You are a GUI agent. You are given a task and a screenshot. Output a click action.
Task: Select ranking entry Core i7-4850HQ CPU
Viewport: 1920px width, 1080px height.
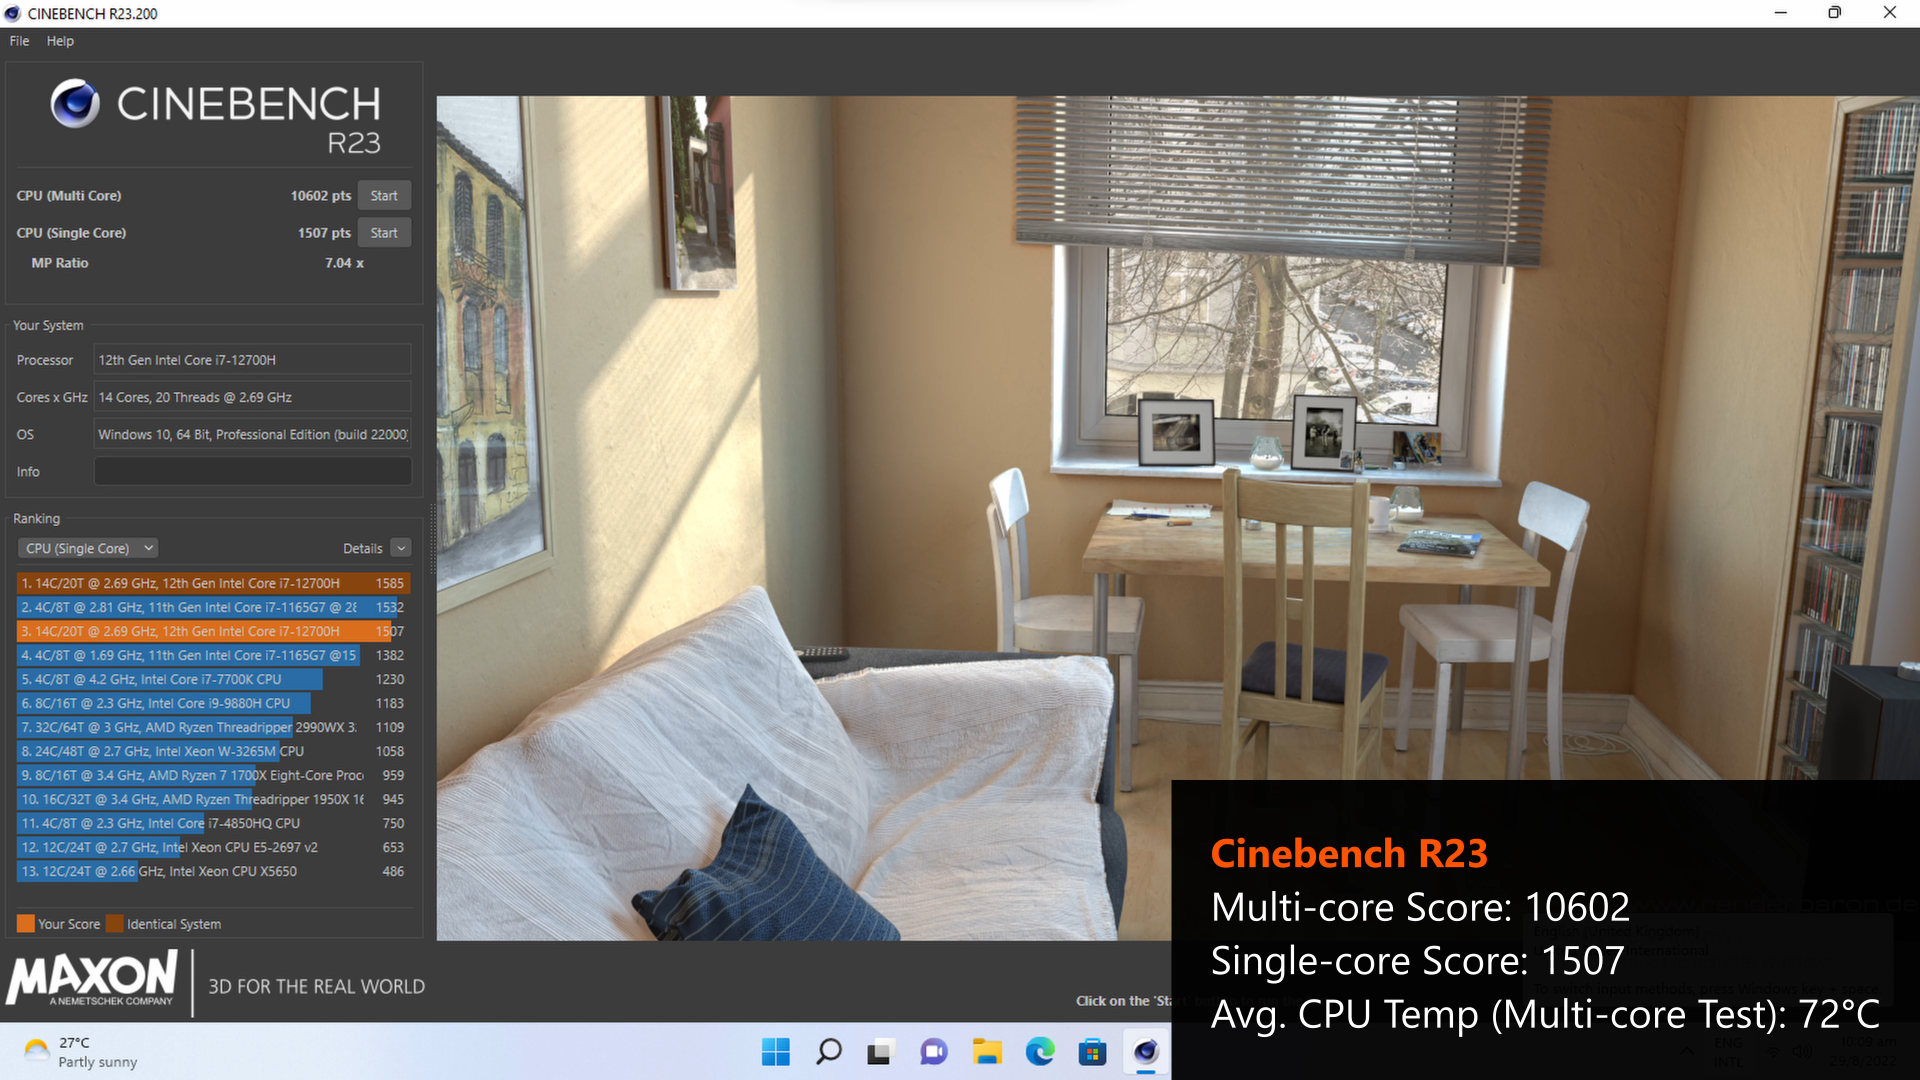(x=213, y=823)
